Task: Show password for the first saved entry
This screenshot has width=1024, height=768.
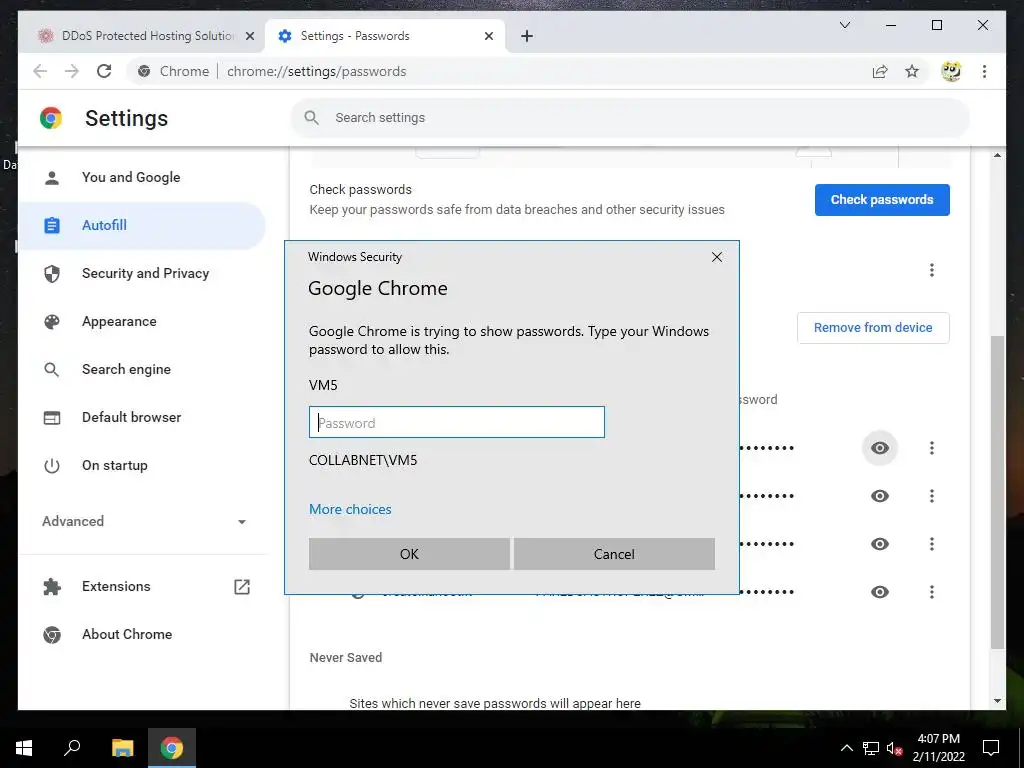Action: point(880,448)
